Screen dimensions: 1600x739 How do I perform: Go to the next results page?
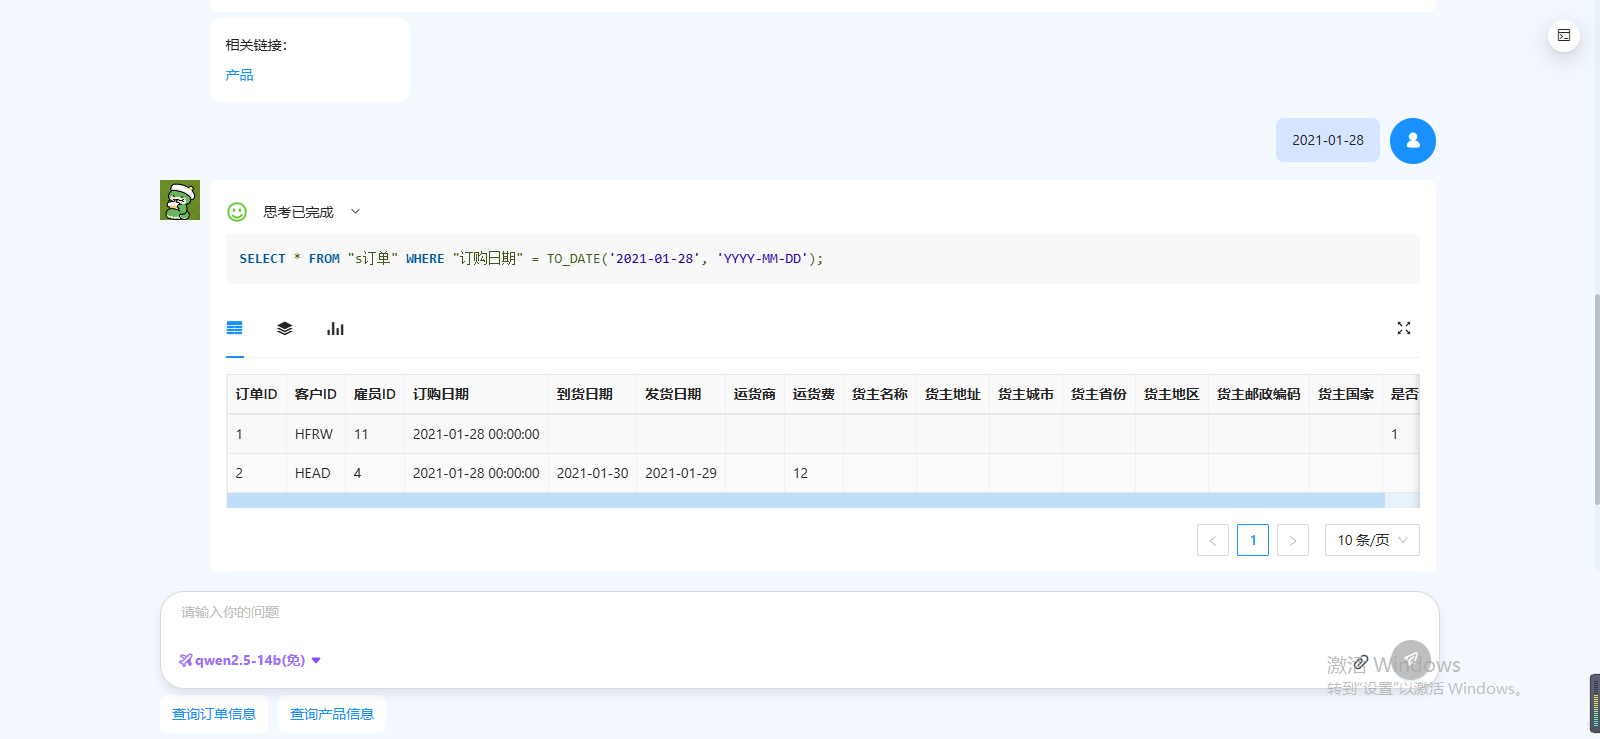(x=1292, y=540)
